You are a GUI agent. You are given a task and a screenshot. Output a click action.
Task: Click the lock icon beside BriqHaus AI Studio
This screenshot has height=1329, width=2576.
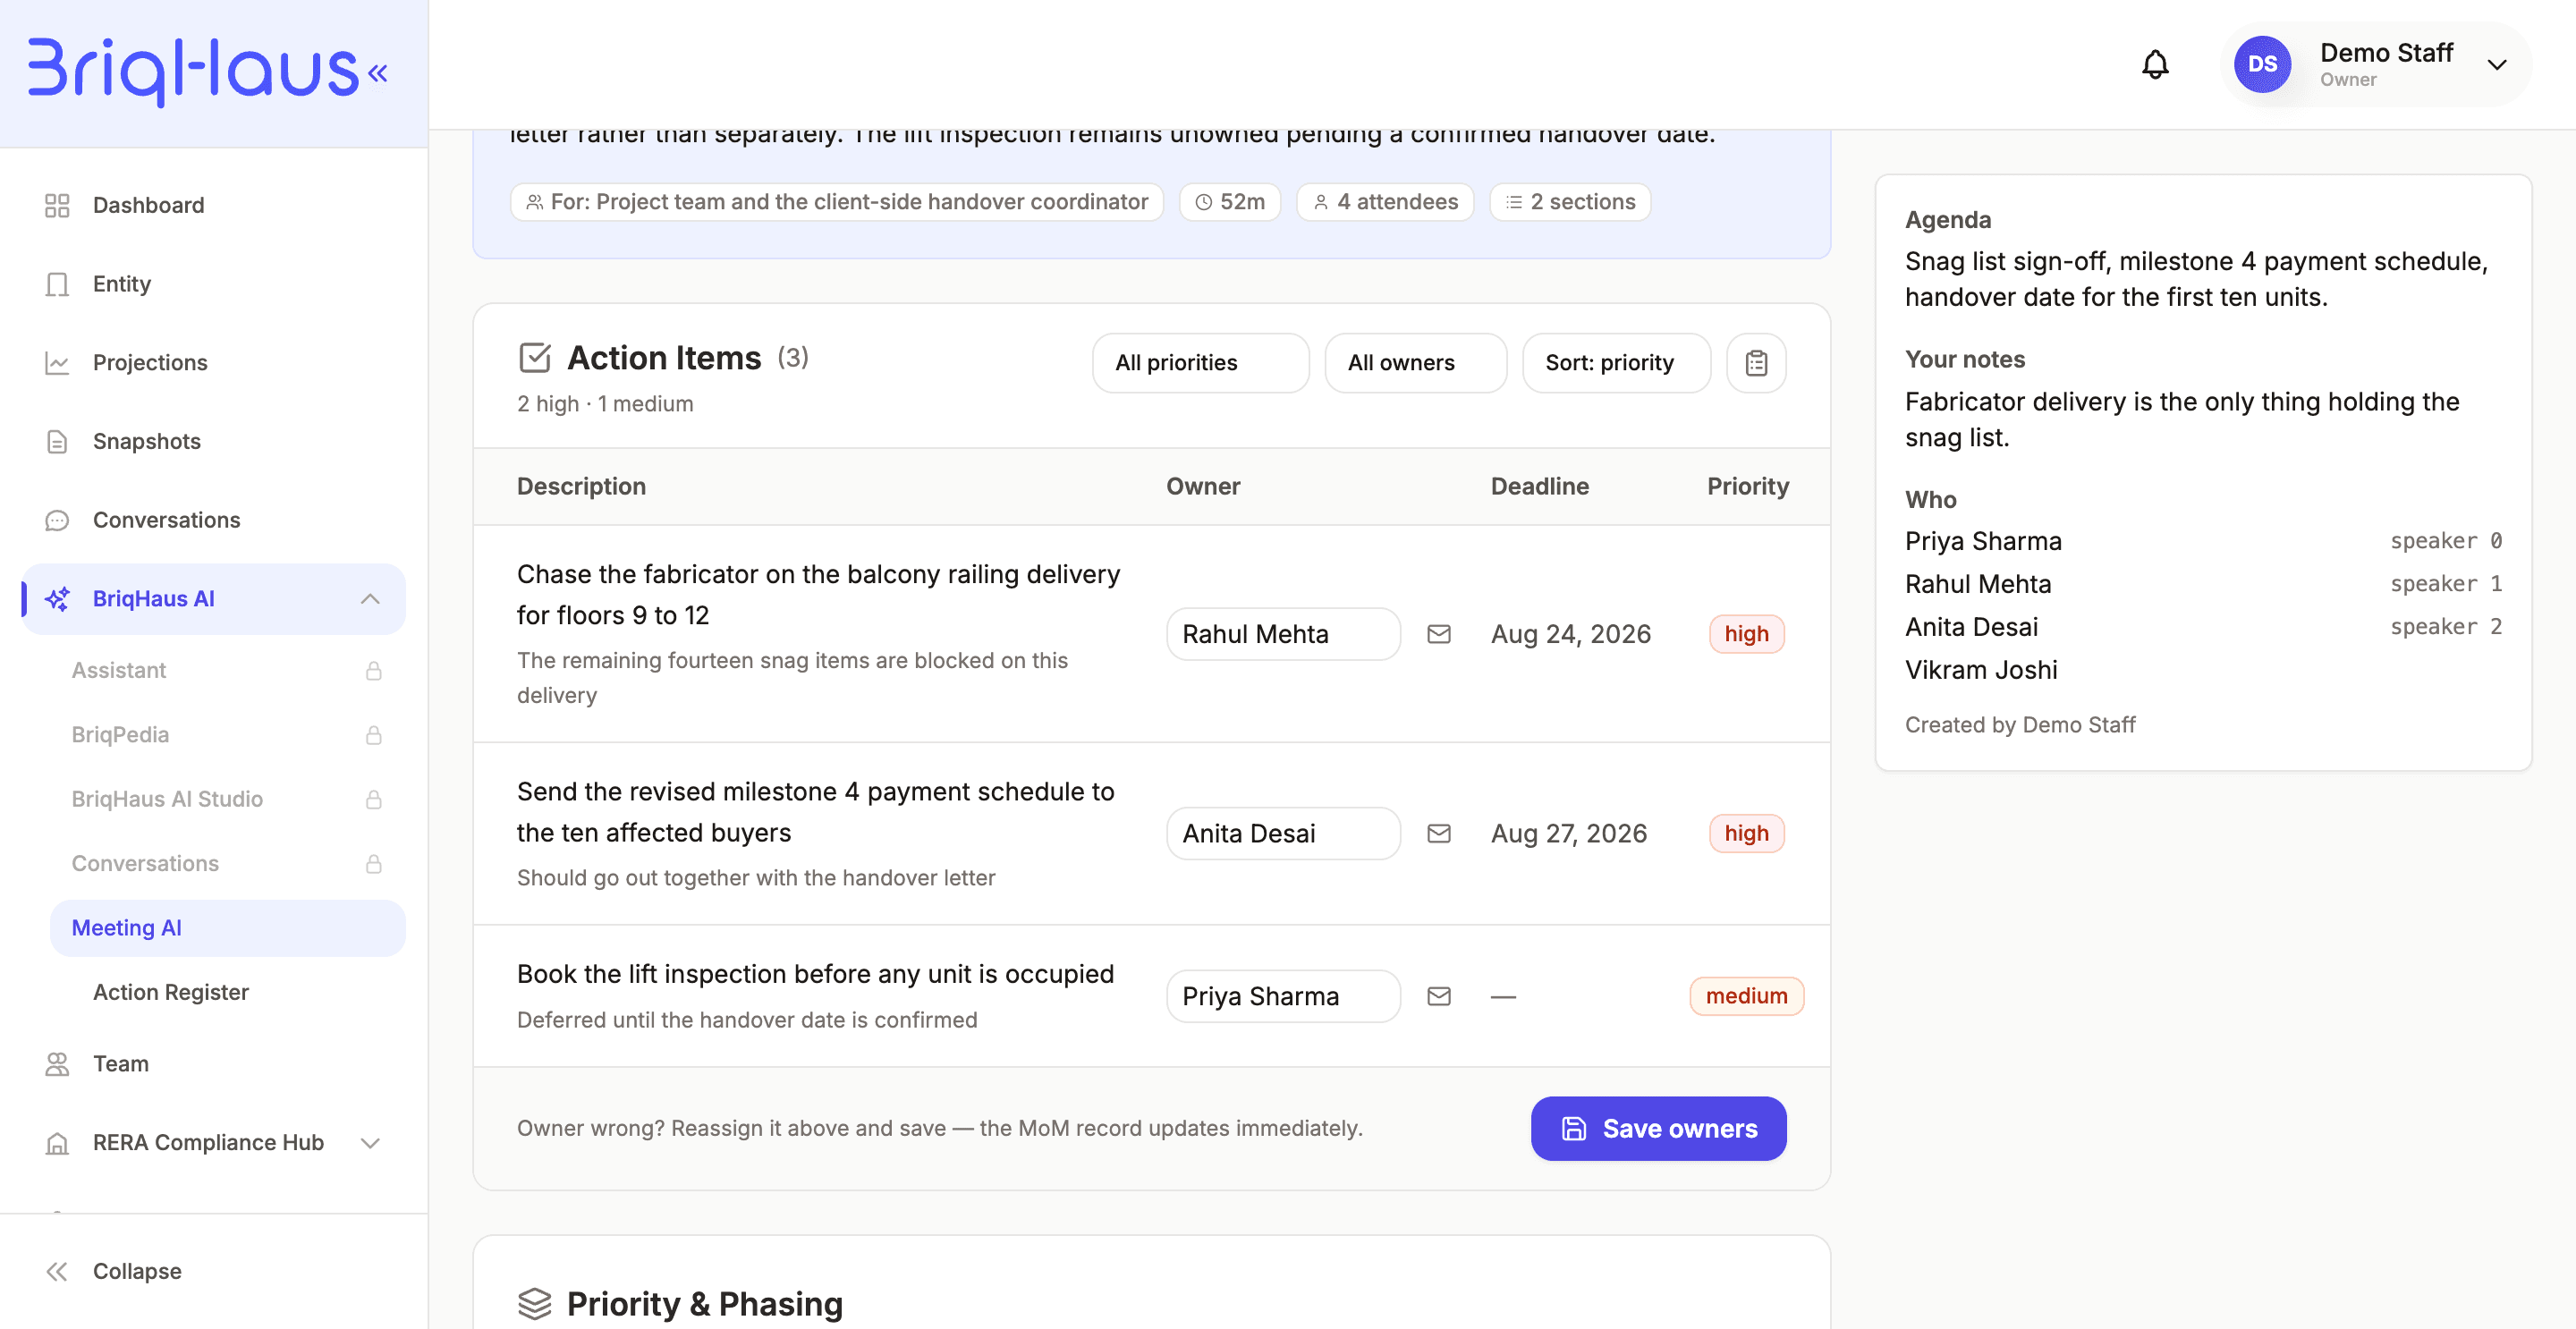coord(374,800)
